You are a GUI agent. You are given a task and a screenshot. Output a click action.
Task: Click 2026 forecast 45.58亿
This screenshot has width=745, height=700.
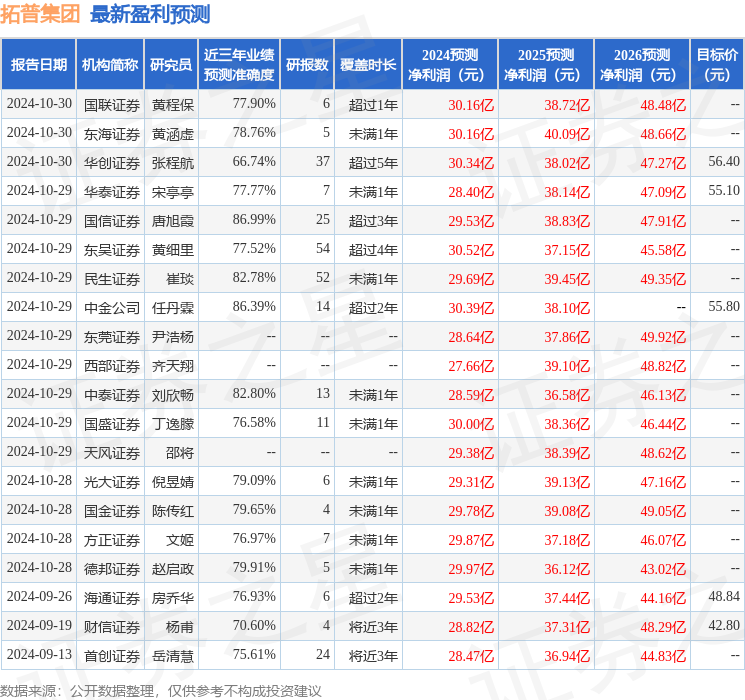(663, 250)
